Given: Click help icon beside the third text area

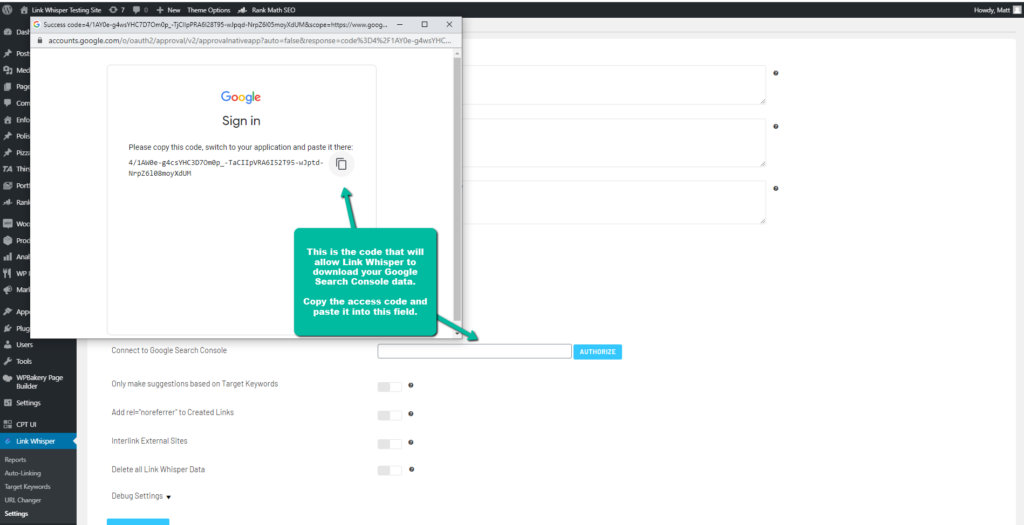Looking at the screenshot, I should point(776,189).
